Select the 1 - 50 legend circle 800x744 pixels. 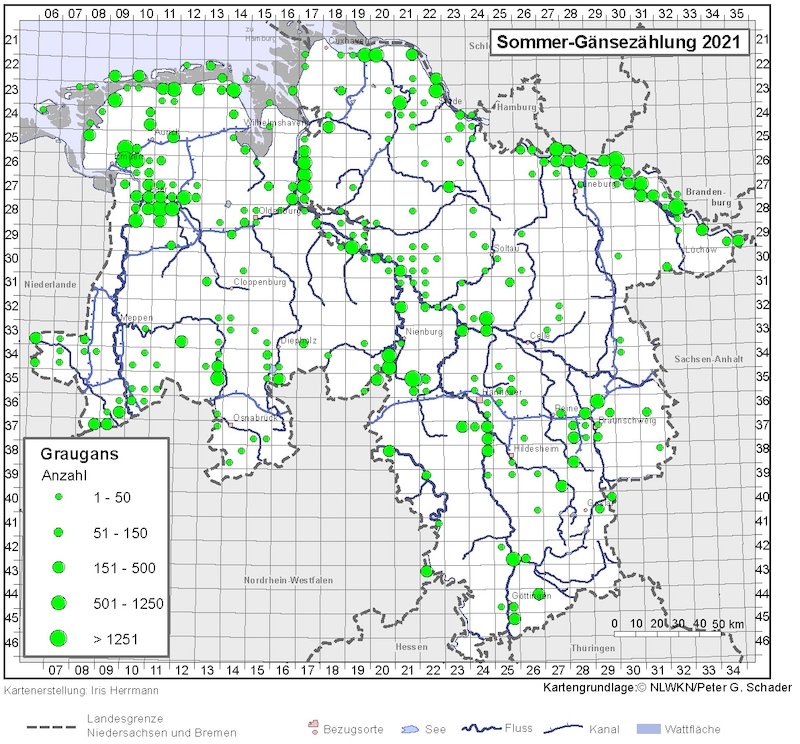coord(58,497)
